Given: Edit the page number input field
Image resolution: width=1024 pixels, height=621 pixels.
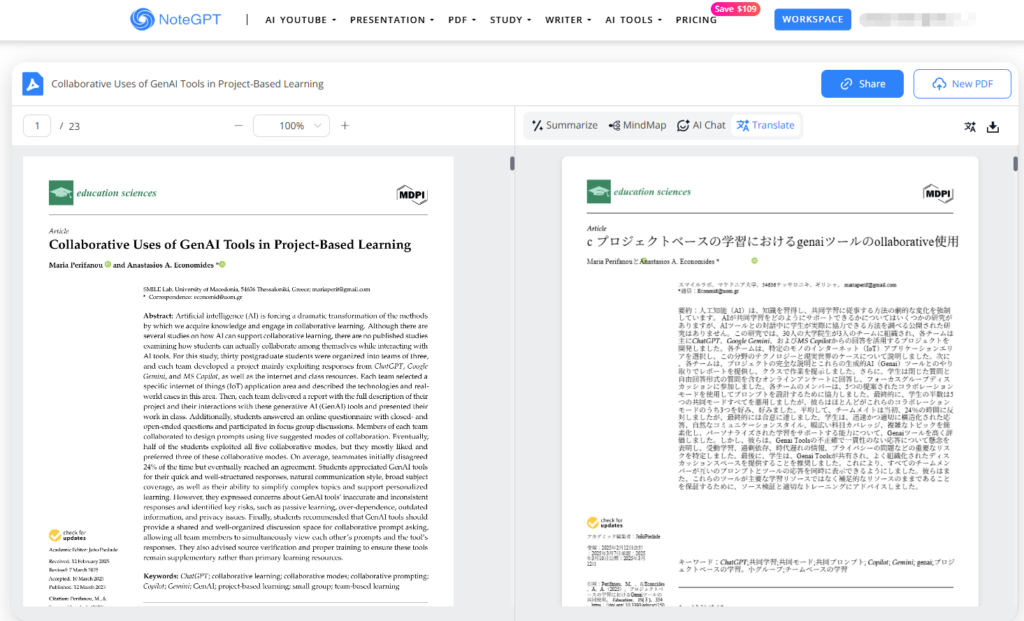Looking at the screenshot, I should [36, 127].
